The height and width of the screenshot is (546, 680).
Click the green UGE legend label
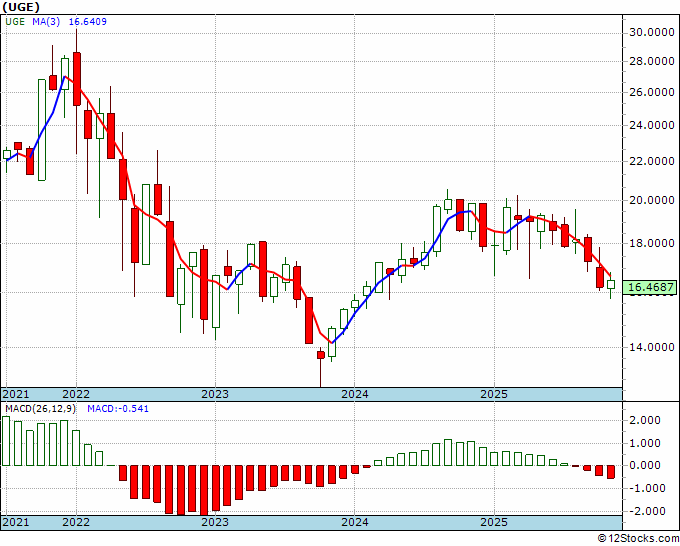coord(15,22)
